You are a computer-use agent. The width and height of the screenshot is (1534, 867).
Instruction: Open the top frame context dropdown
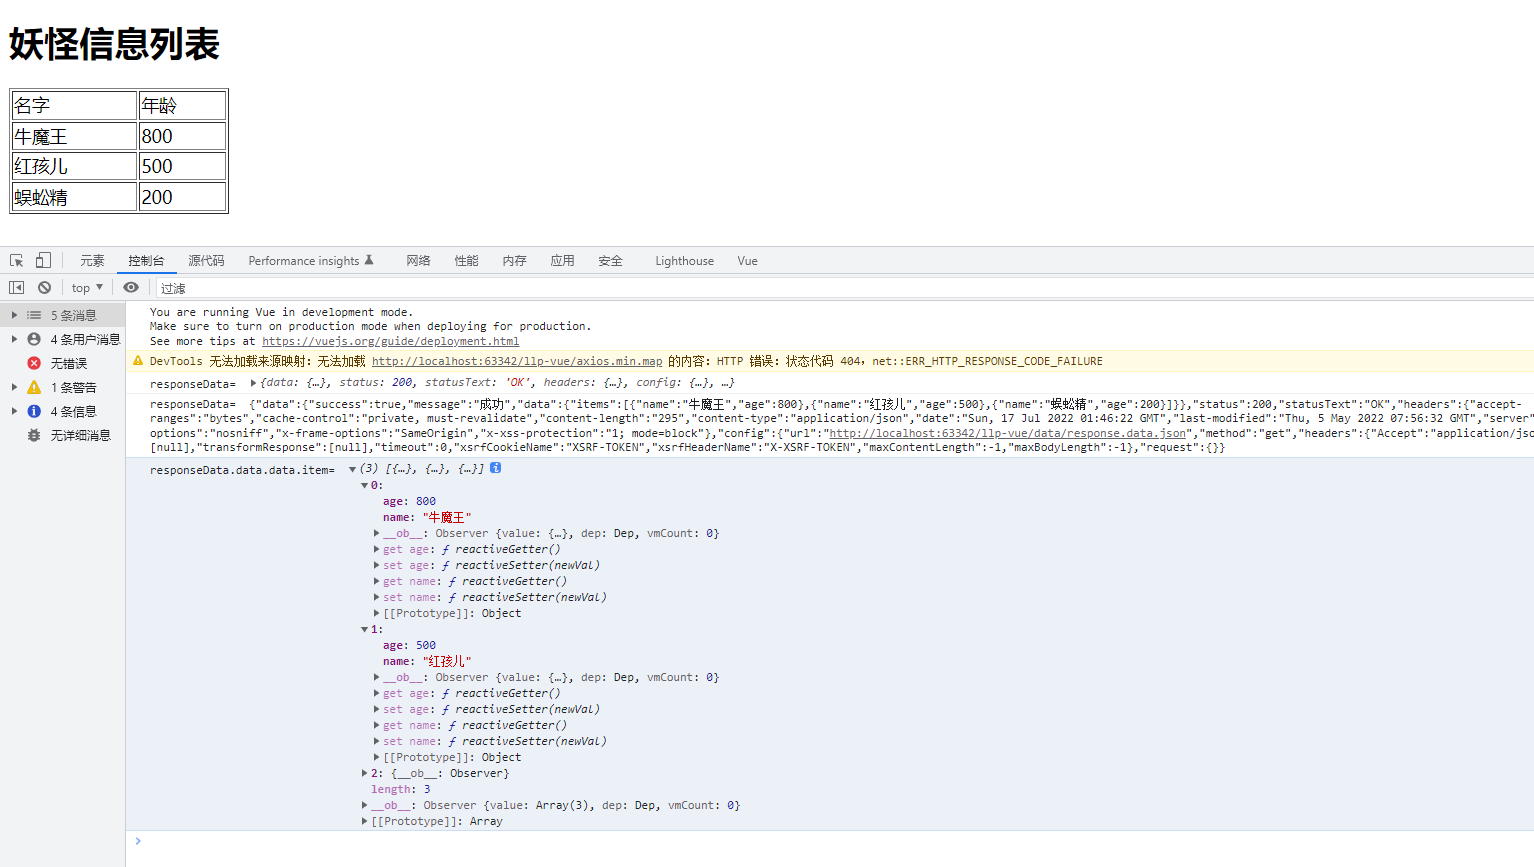[x=85, y=287]
